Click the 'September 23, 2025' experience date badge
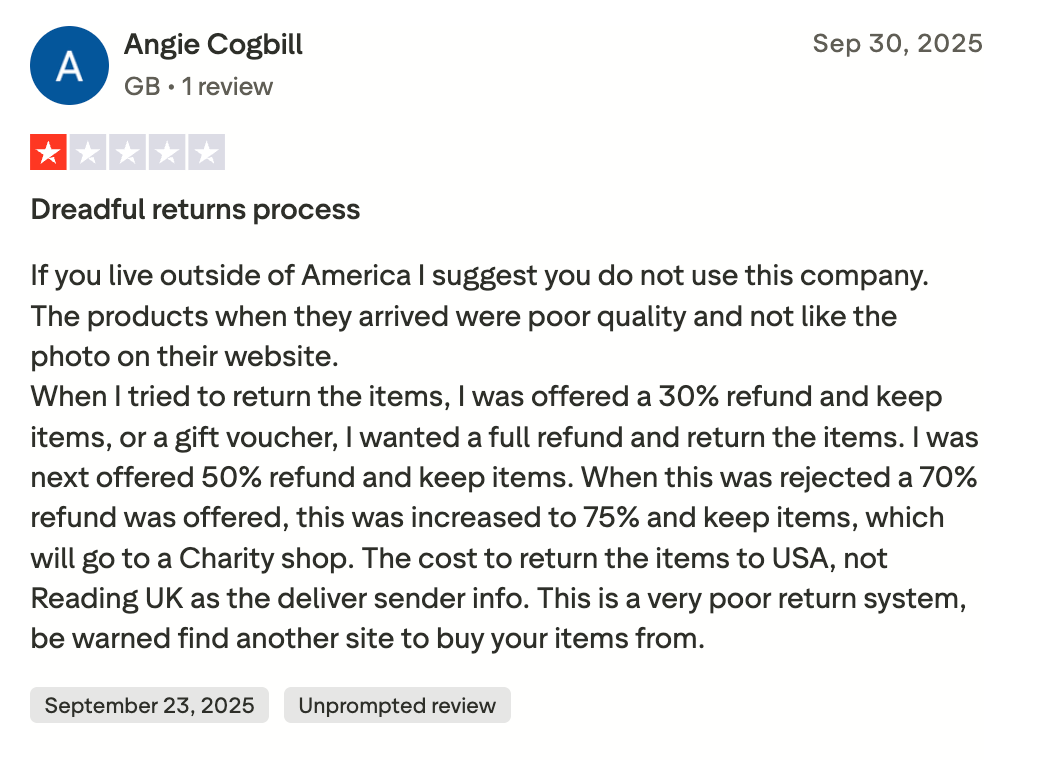This screenshot has height=760, width=1050. click(149, 705)
